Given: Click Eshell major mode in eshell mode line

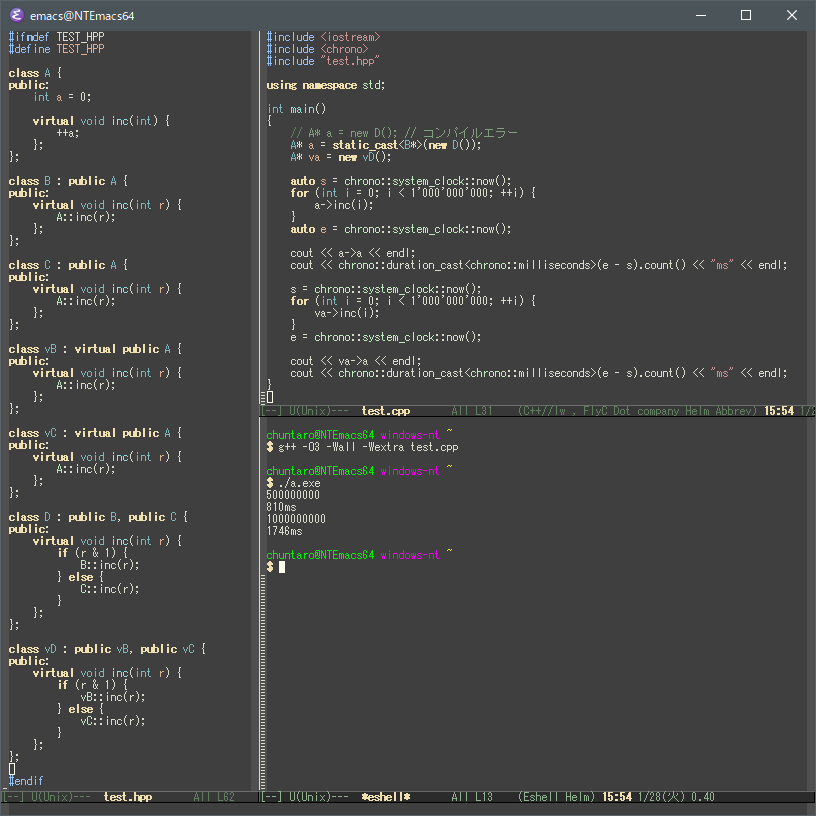Looking at the screenshot, I should (541, 797).
